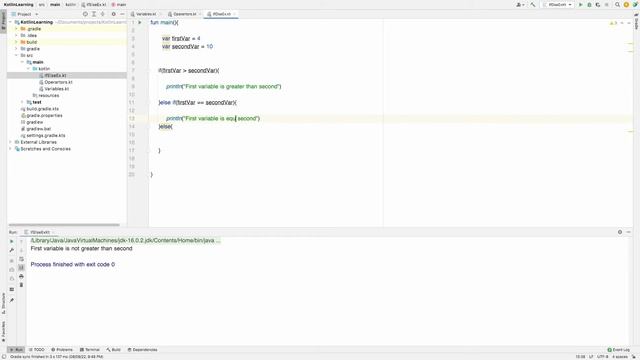Open run configuration dropdown in top toolbar
Image resolution: width=640 pixels, height=360 pixels.
pos(558,4)
